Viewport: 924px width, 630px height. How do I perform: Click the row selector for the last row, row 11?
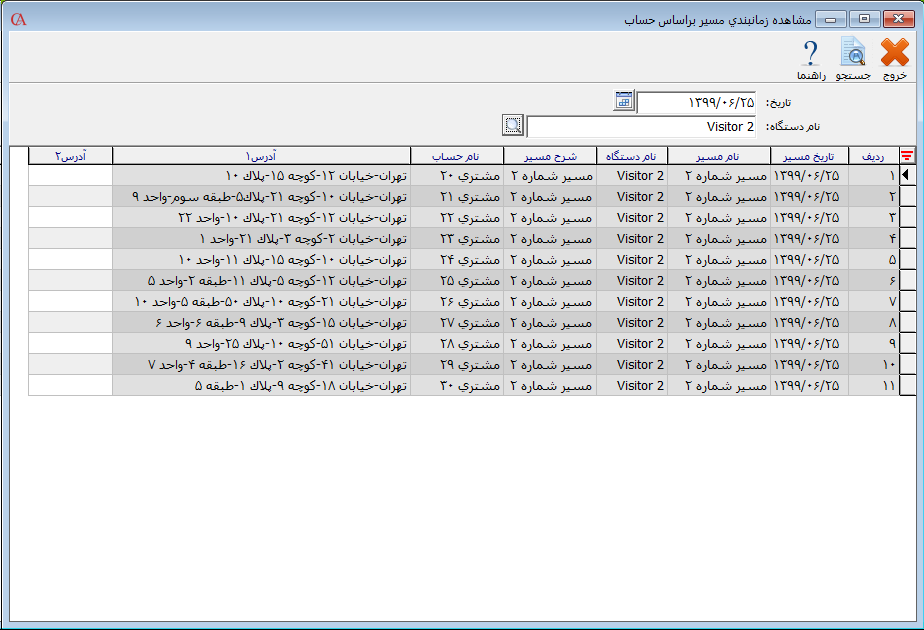tap(908, 386)
